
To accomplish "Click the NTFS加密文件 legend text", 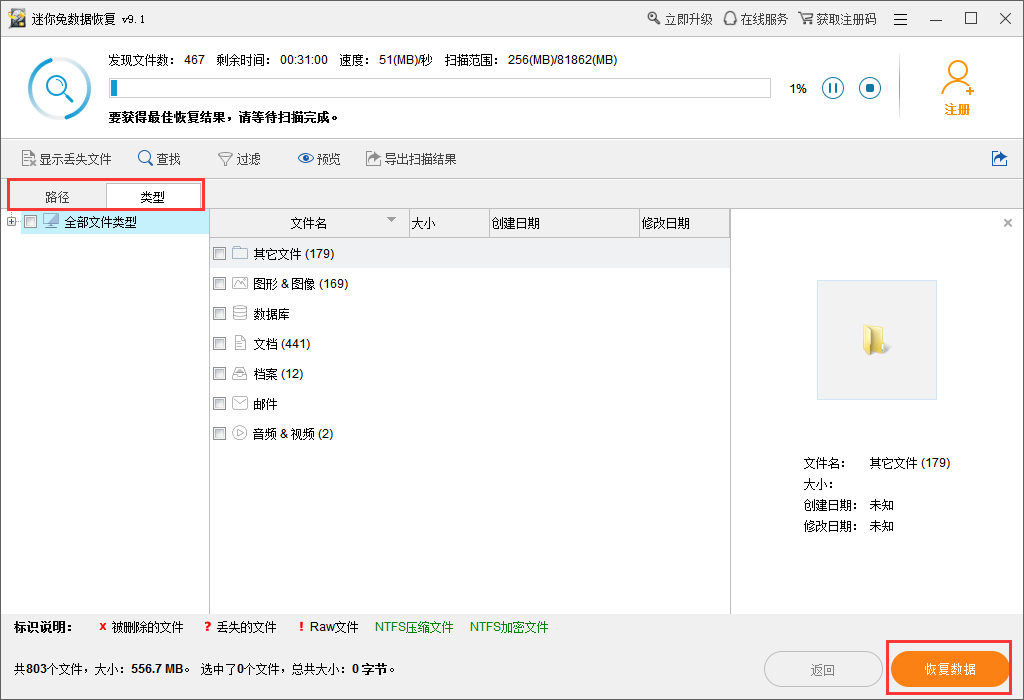I will (509, 627).
